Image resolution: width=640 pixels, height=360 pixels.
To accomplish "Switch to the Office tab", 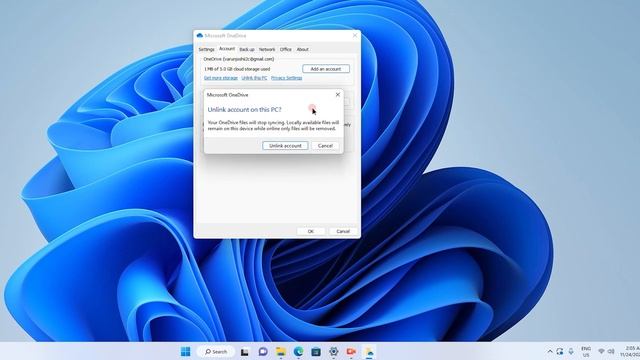I will [x=285, y=49].
